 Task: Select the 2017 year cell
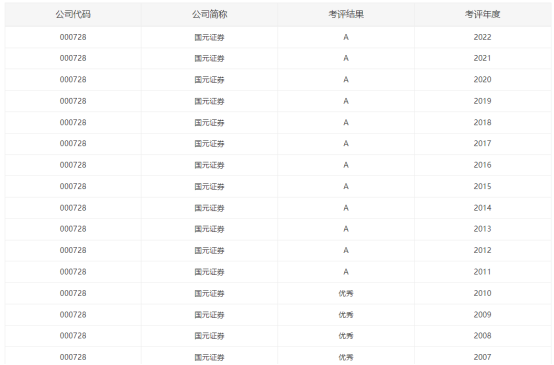click(482, 143)
